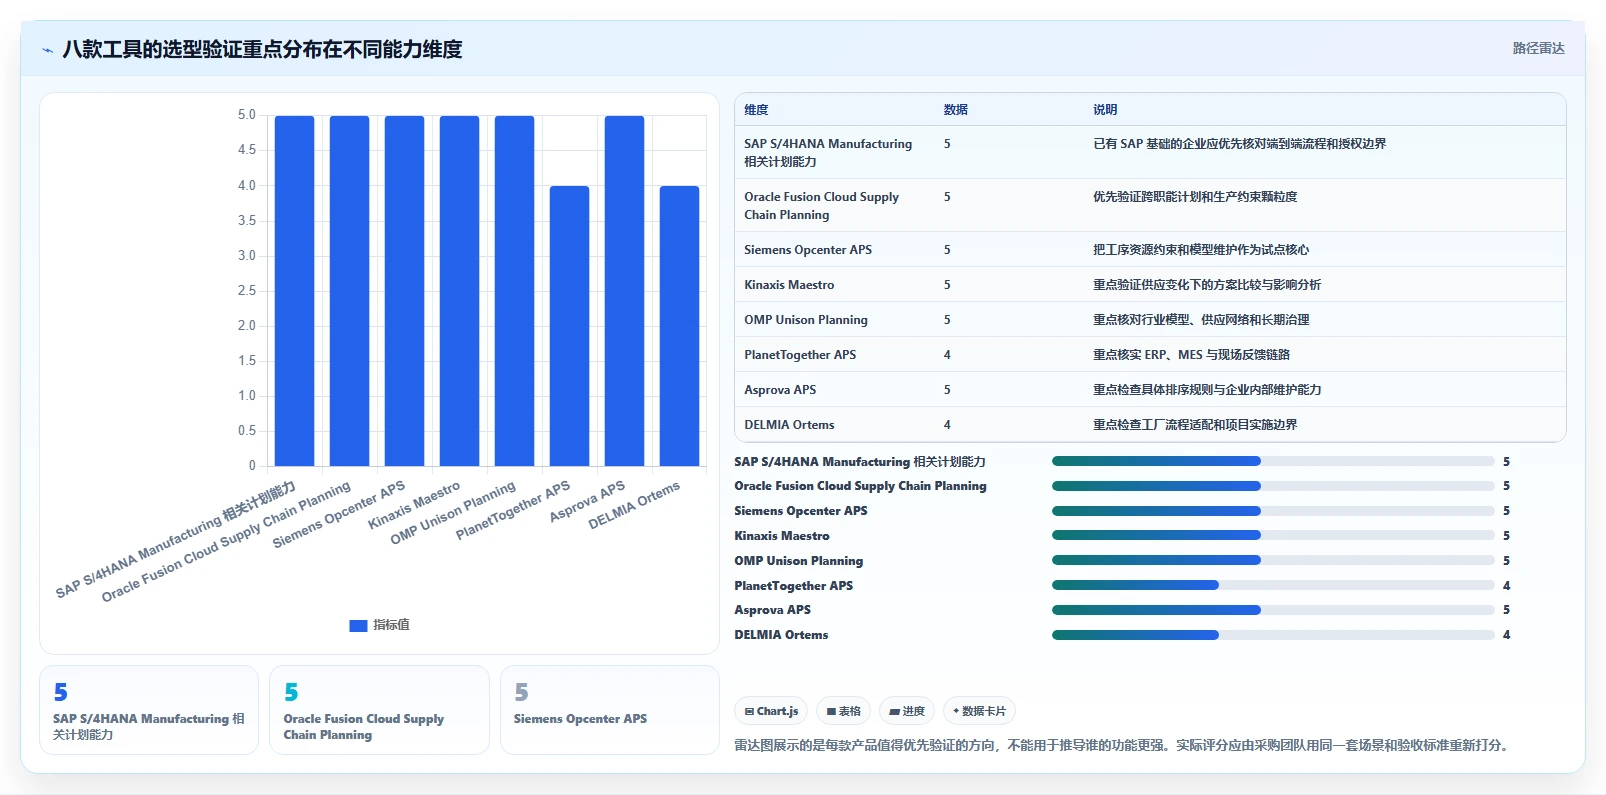Click the Oracle Fusion Cloud Supply Chain Planning progress bar

[1273, 486]
